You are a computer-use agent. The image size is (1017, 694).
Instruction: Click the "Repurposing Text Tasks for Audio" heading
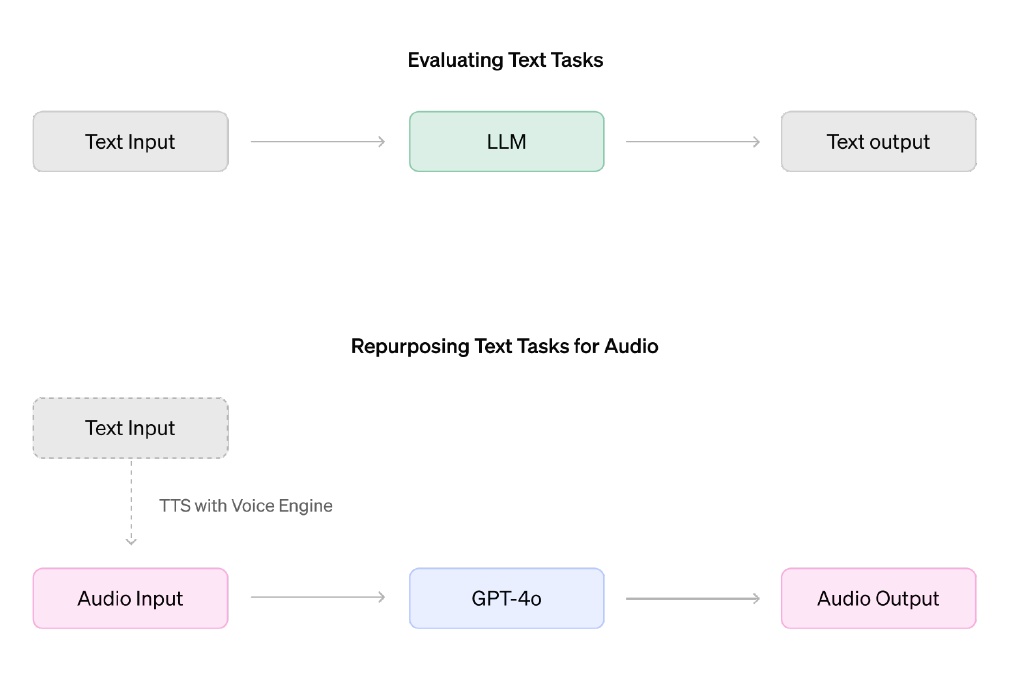click(x=504, y=346)
